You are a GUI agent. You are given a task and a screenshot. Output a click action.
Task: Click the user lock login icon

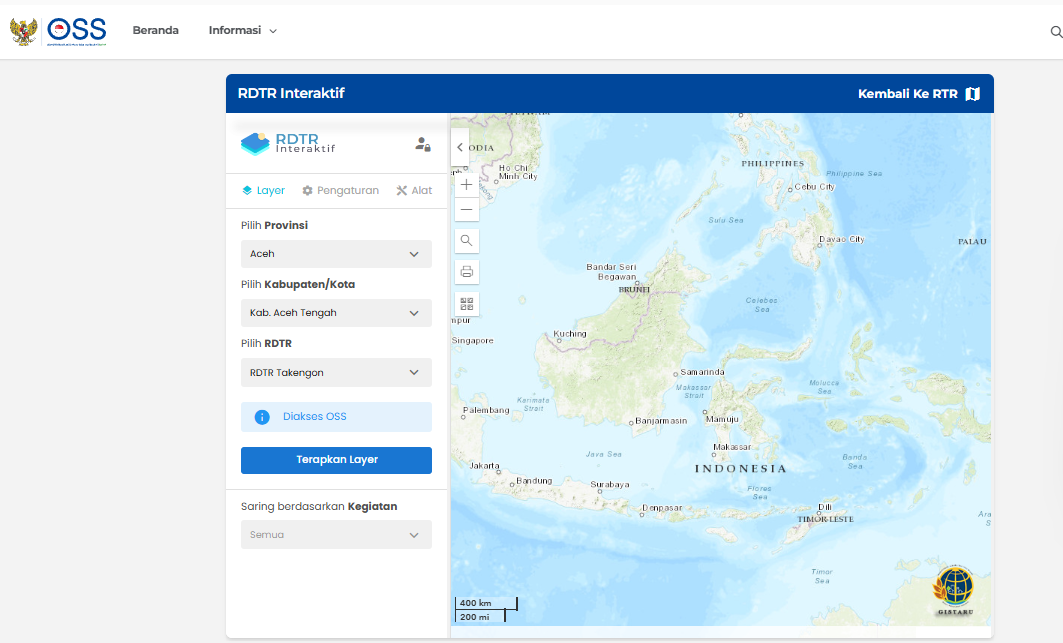point(422,144)
